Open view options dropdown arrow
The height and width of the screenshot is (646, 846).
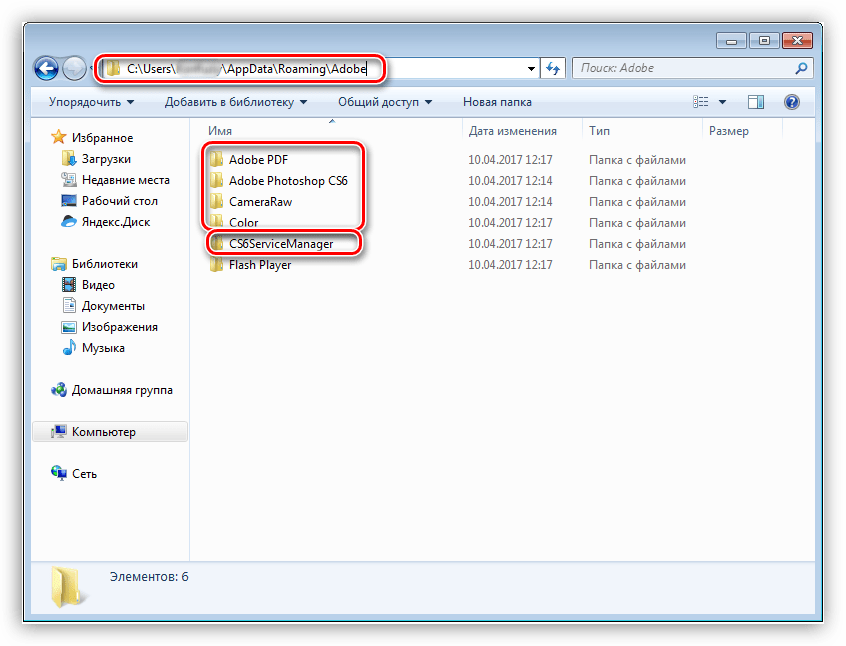click(x=722, y=101)
